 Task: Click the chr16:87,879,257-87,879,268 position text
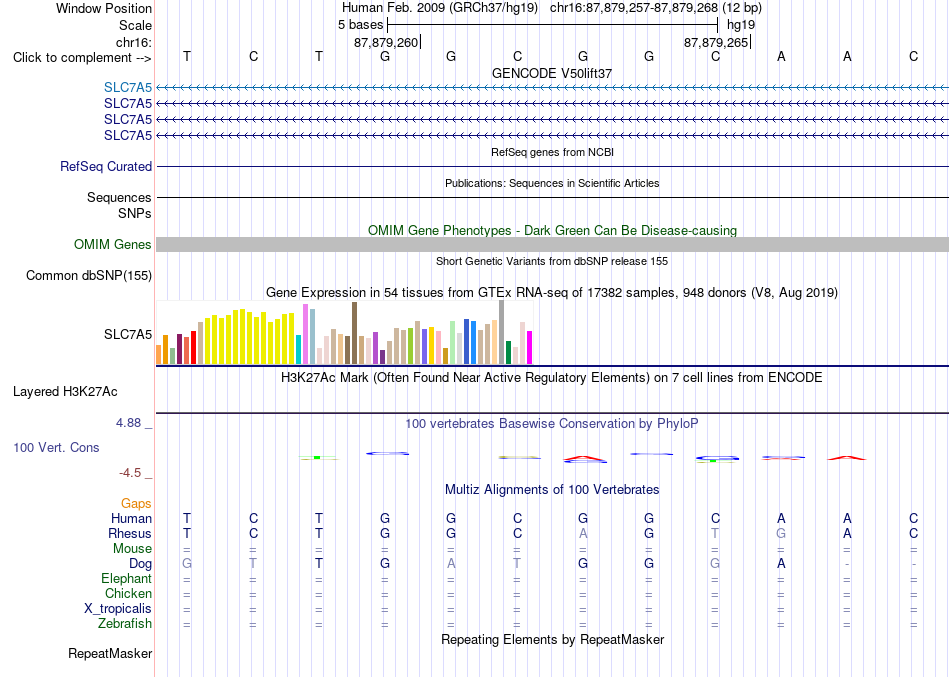click(634, 8)
